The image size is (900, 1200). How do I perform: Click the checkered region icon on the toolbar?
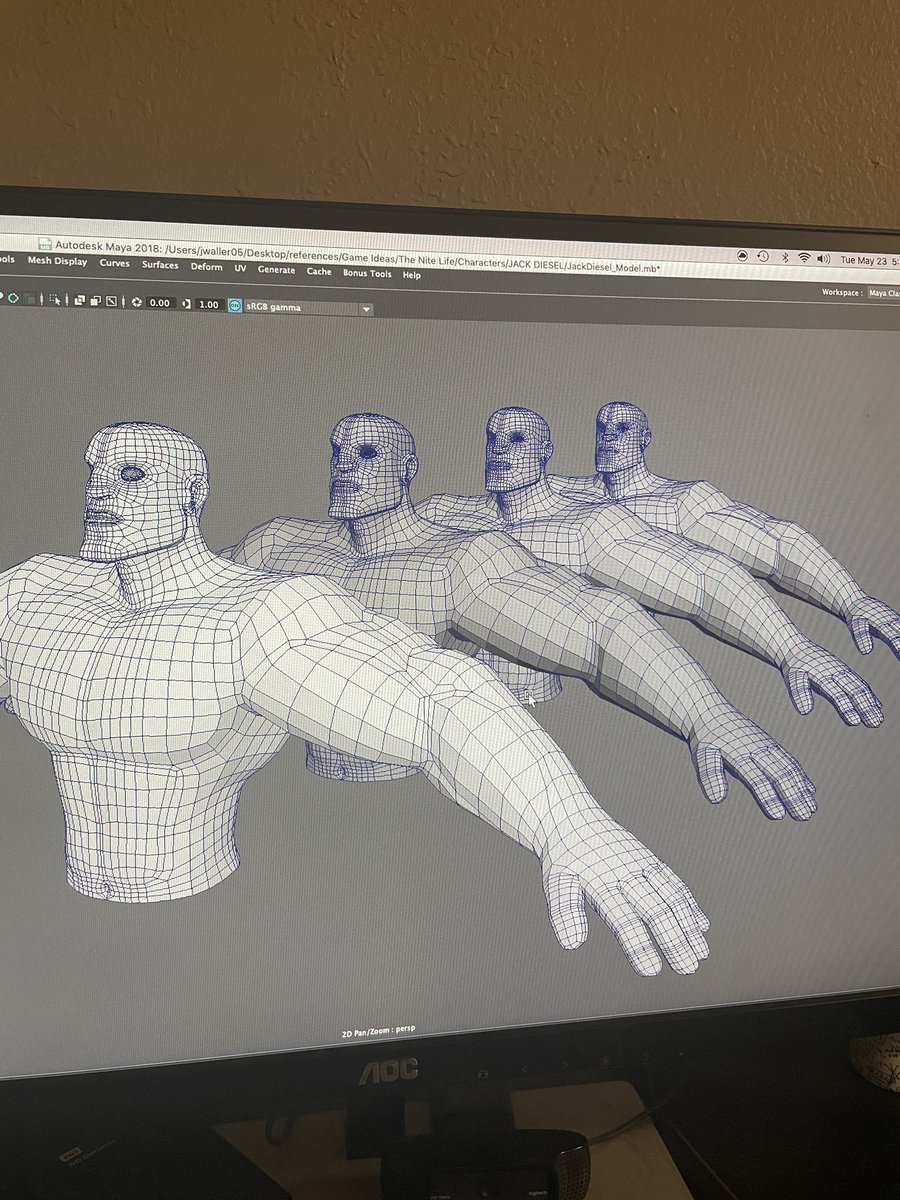(111, 302)
